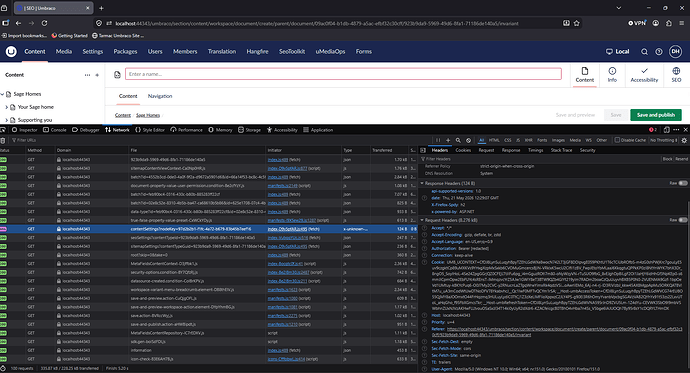Open the Media section
This screenshot has width=690, height=373.
64,51
